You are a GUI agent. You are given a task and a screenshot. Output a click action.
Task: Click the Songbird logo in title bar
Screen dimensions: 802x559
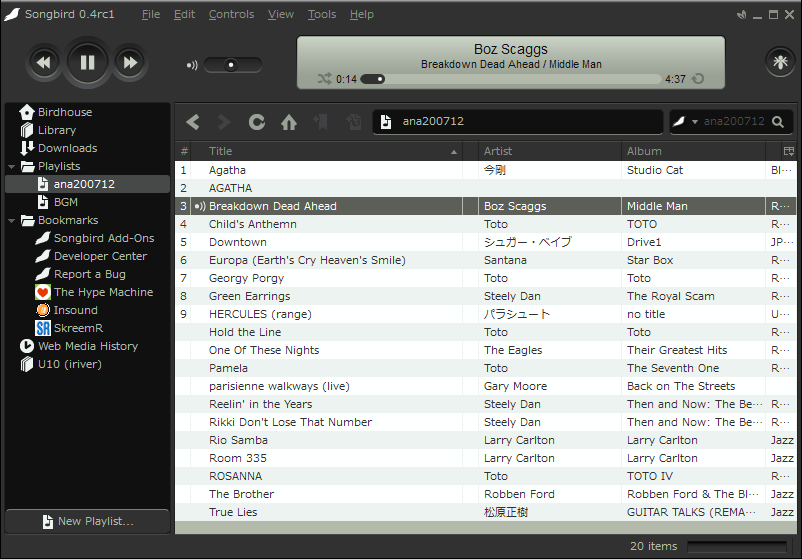tap(12, 14)
